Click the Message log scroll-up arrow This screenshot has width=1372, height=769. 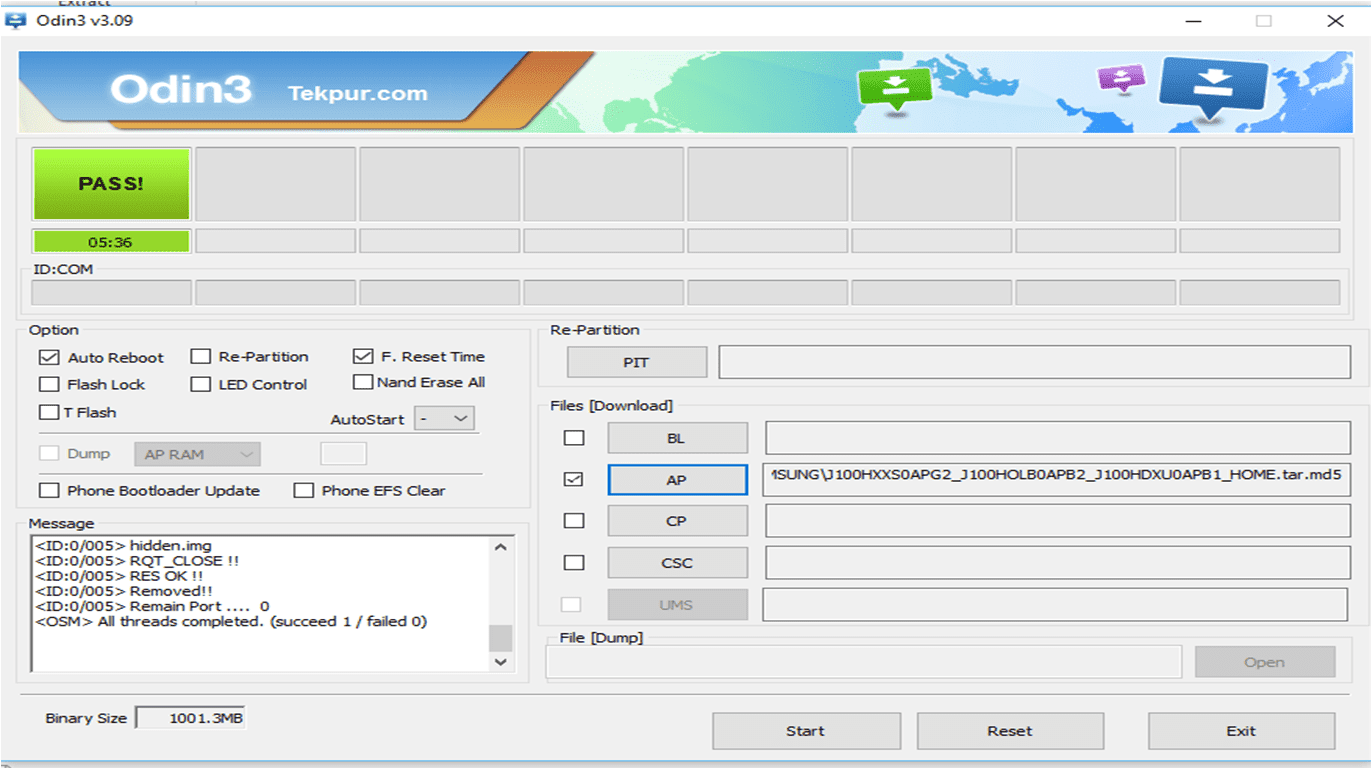click(501, 547)
